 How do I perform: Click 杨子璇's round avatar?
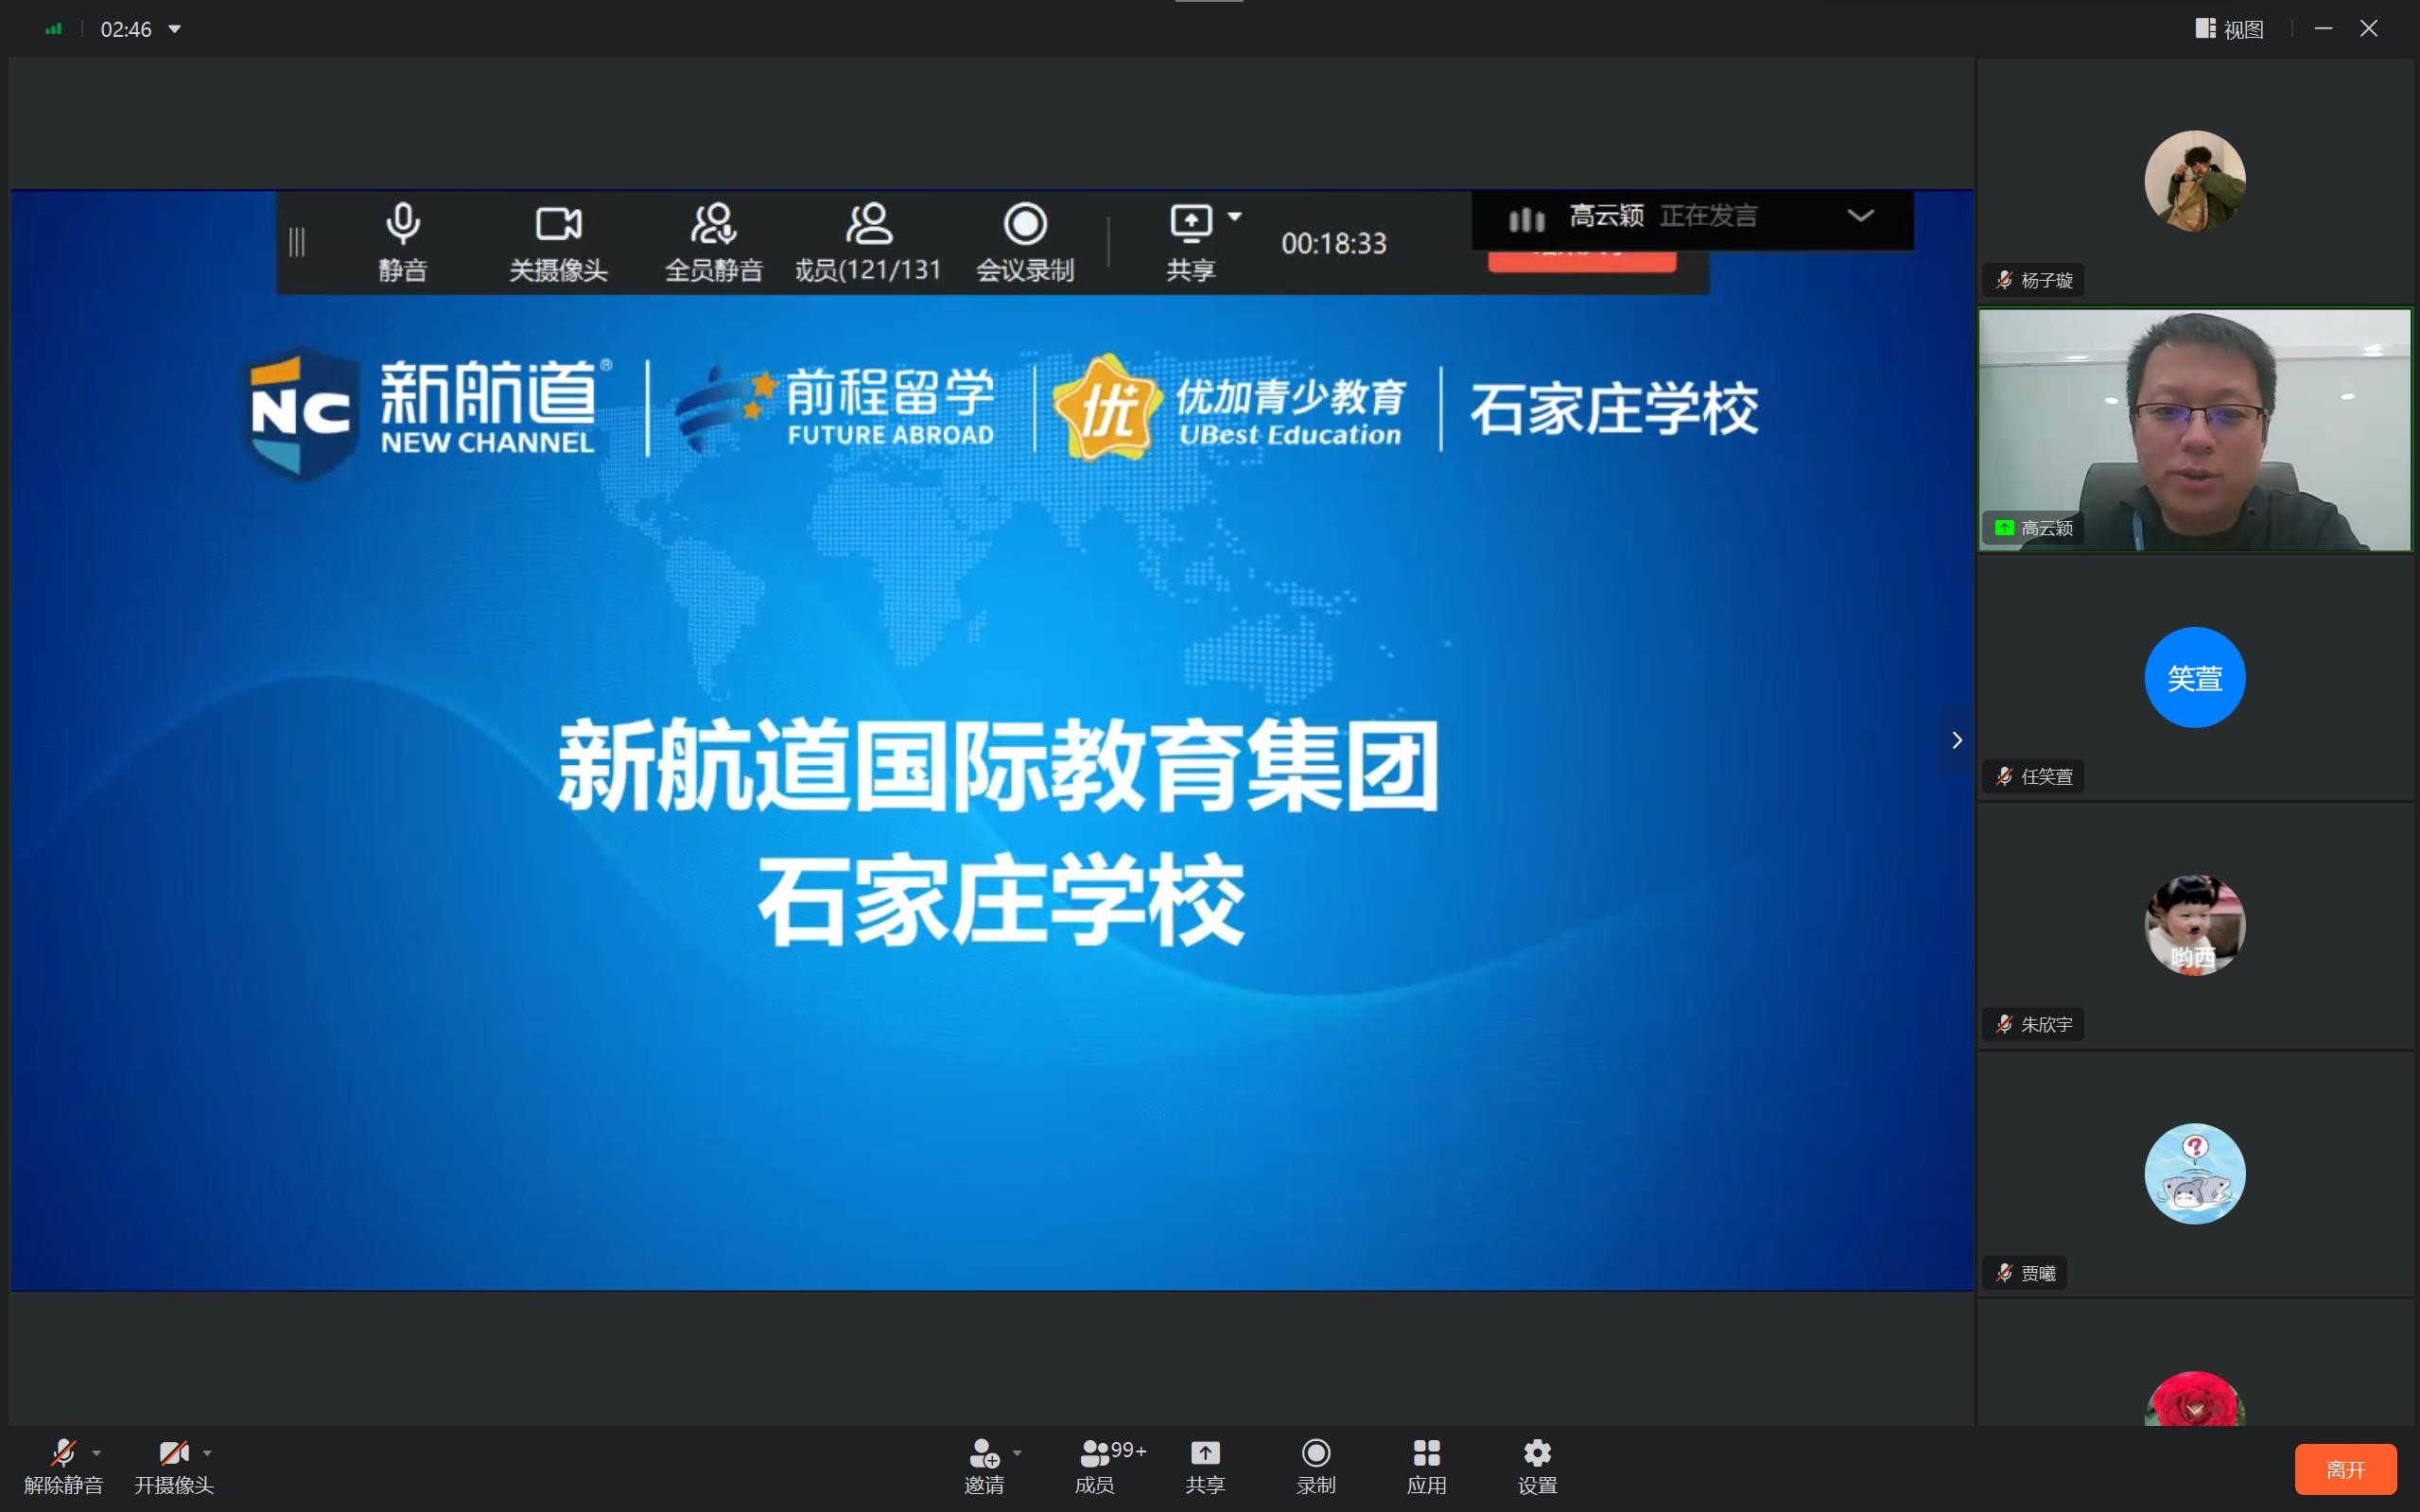[2195, 181]
